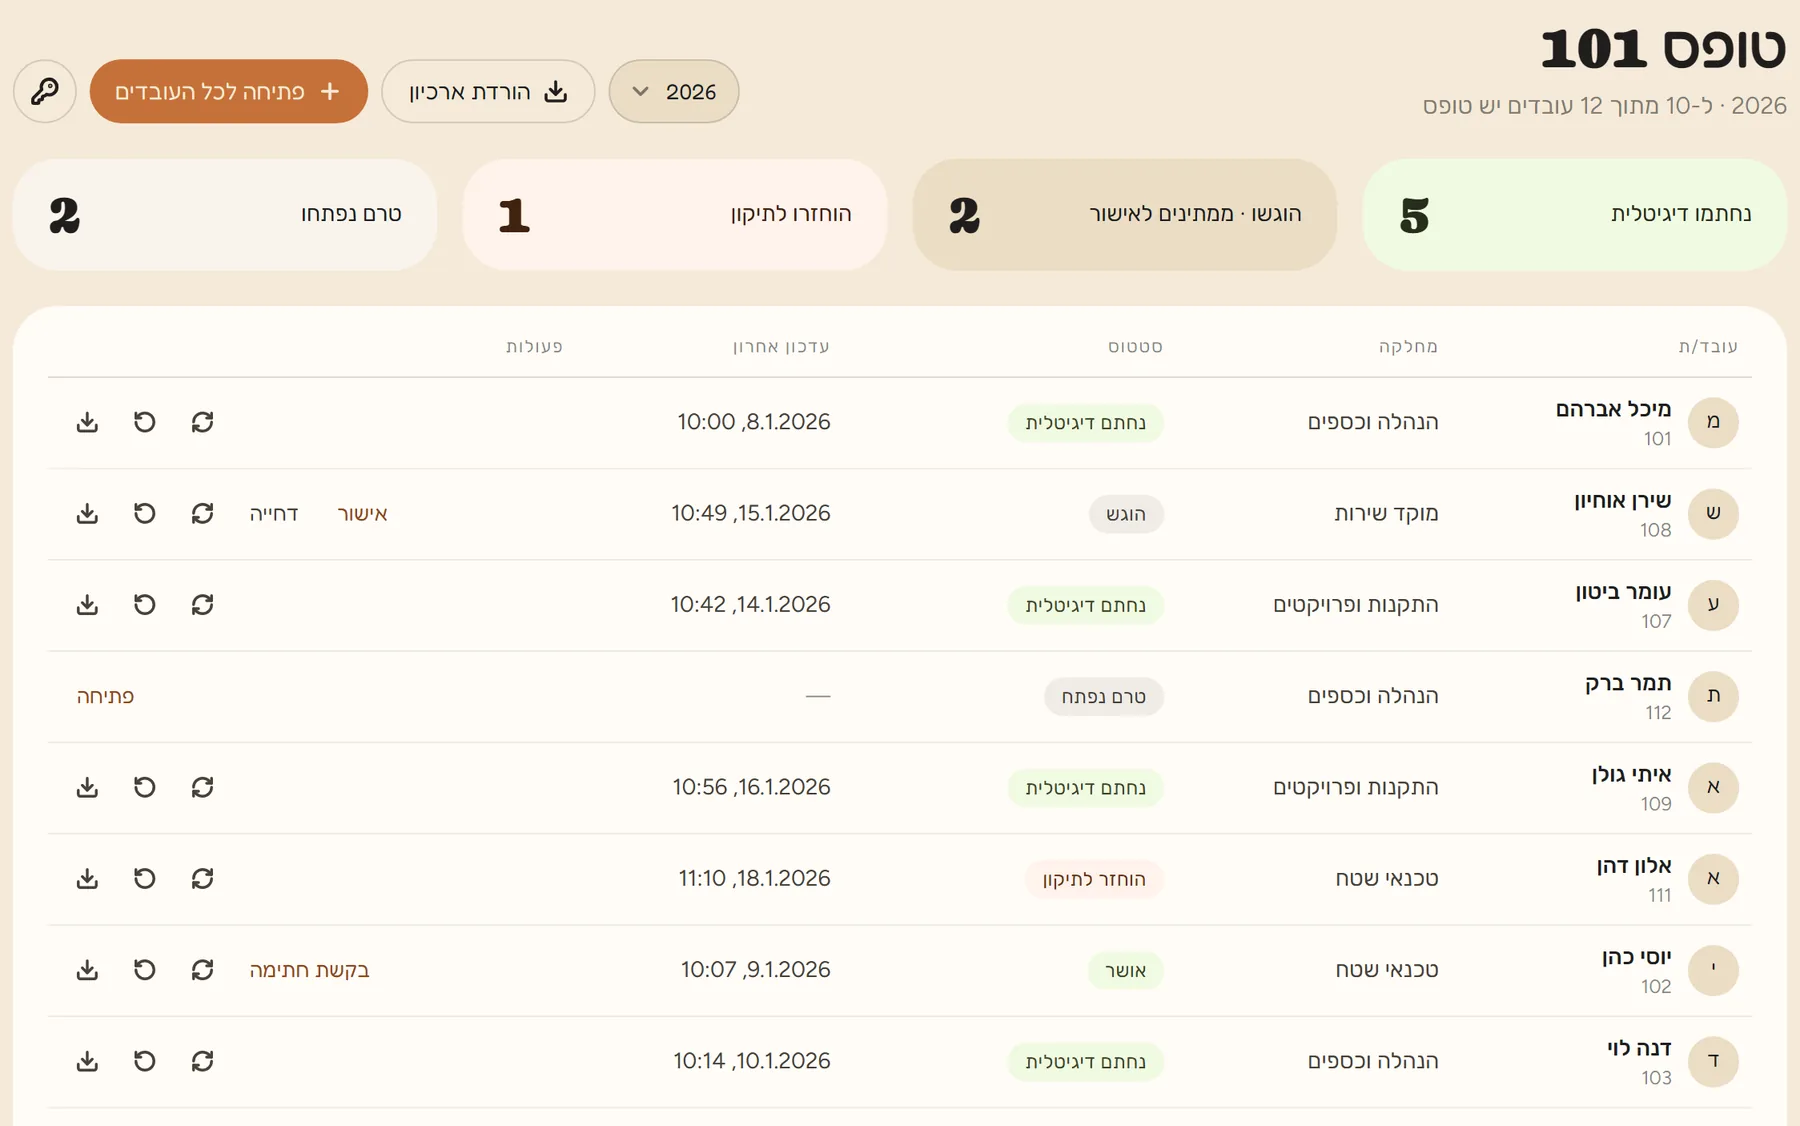Click the עובד/ת column header
1800x1126 pixels.
click(x=1708, y=346)
